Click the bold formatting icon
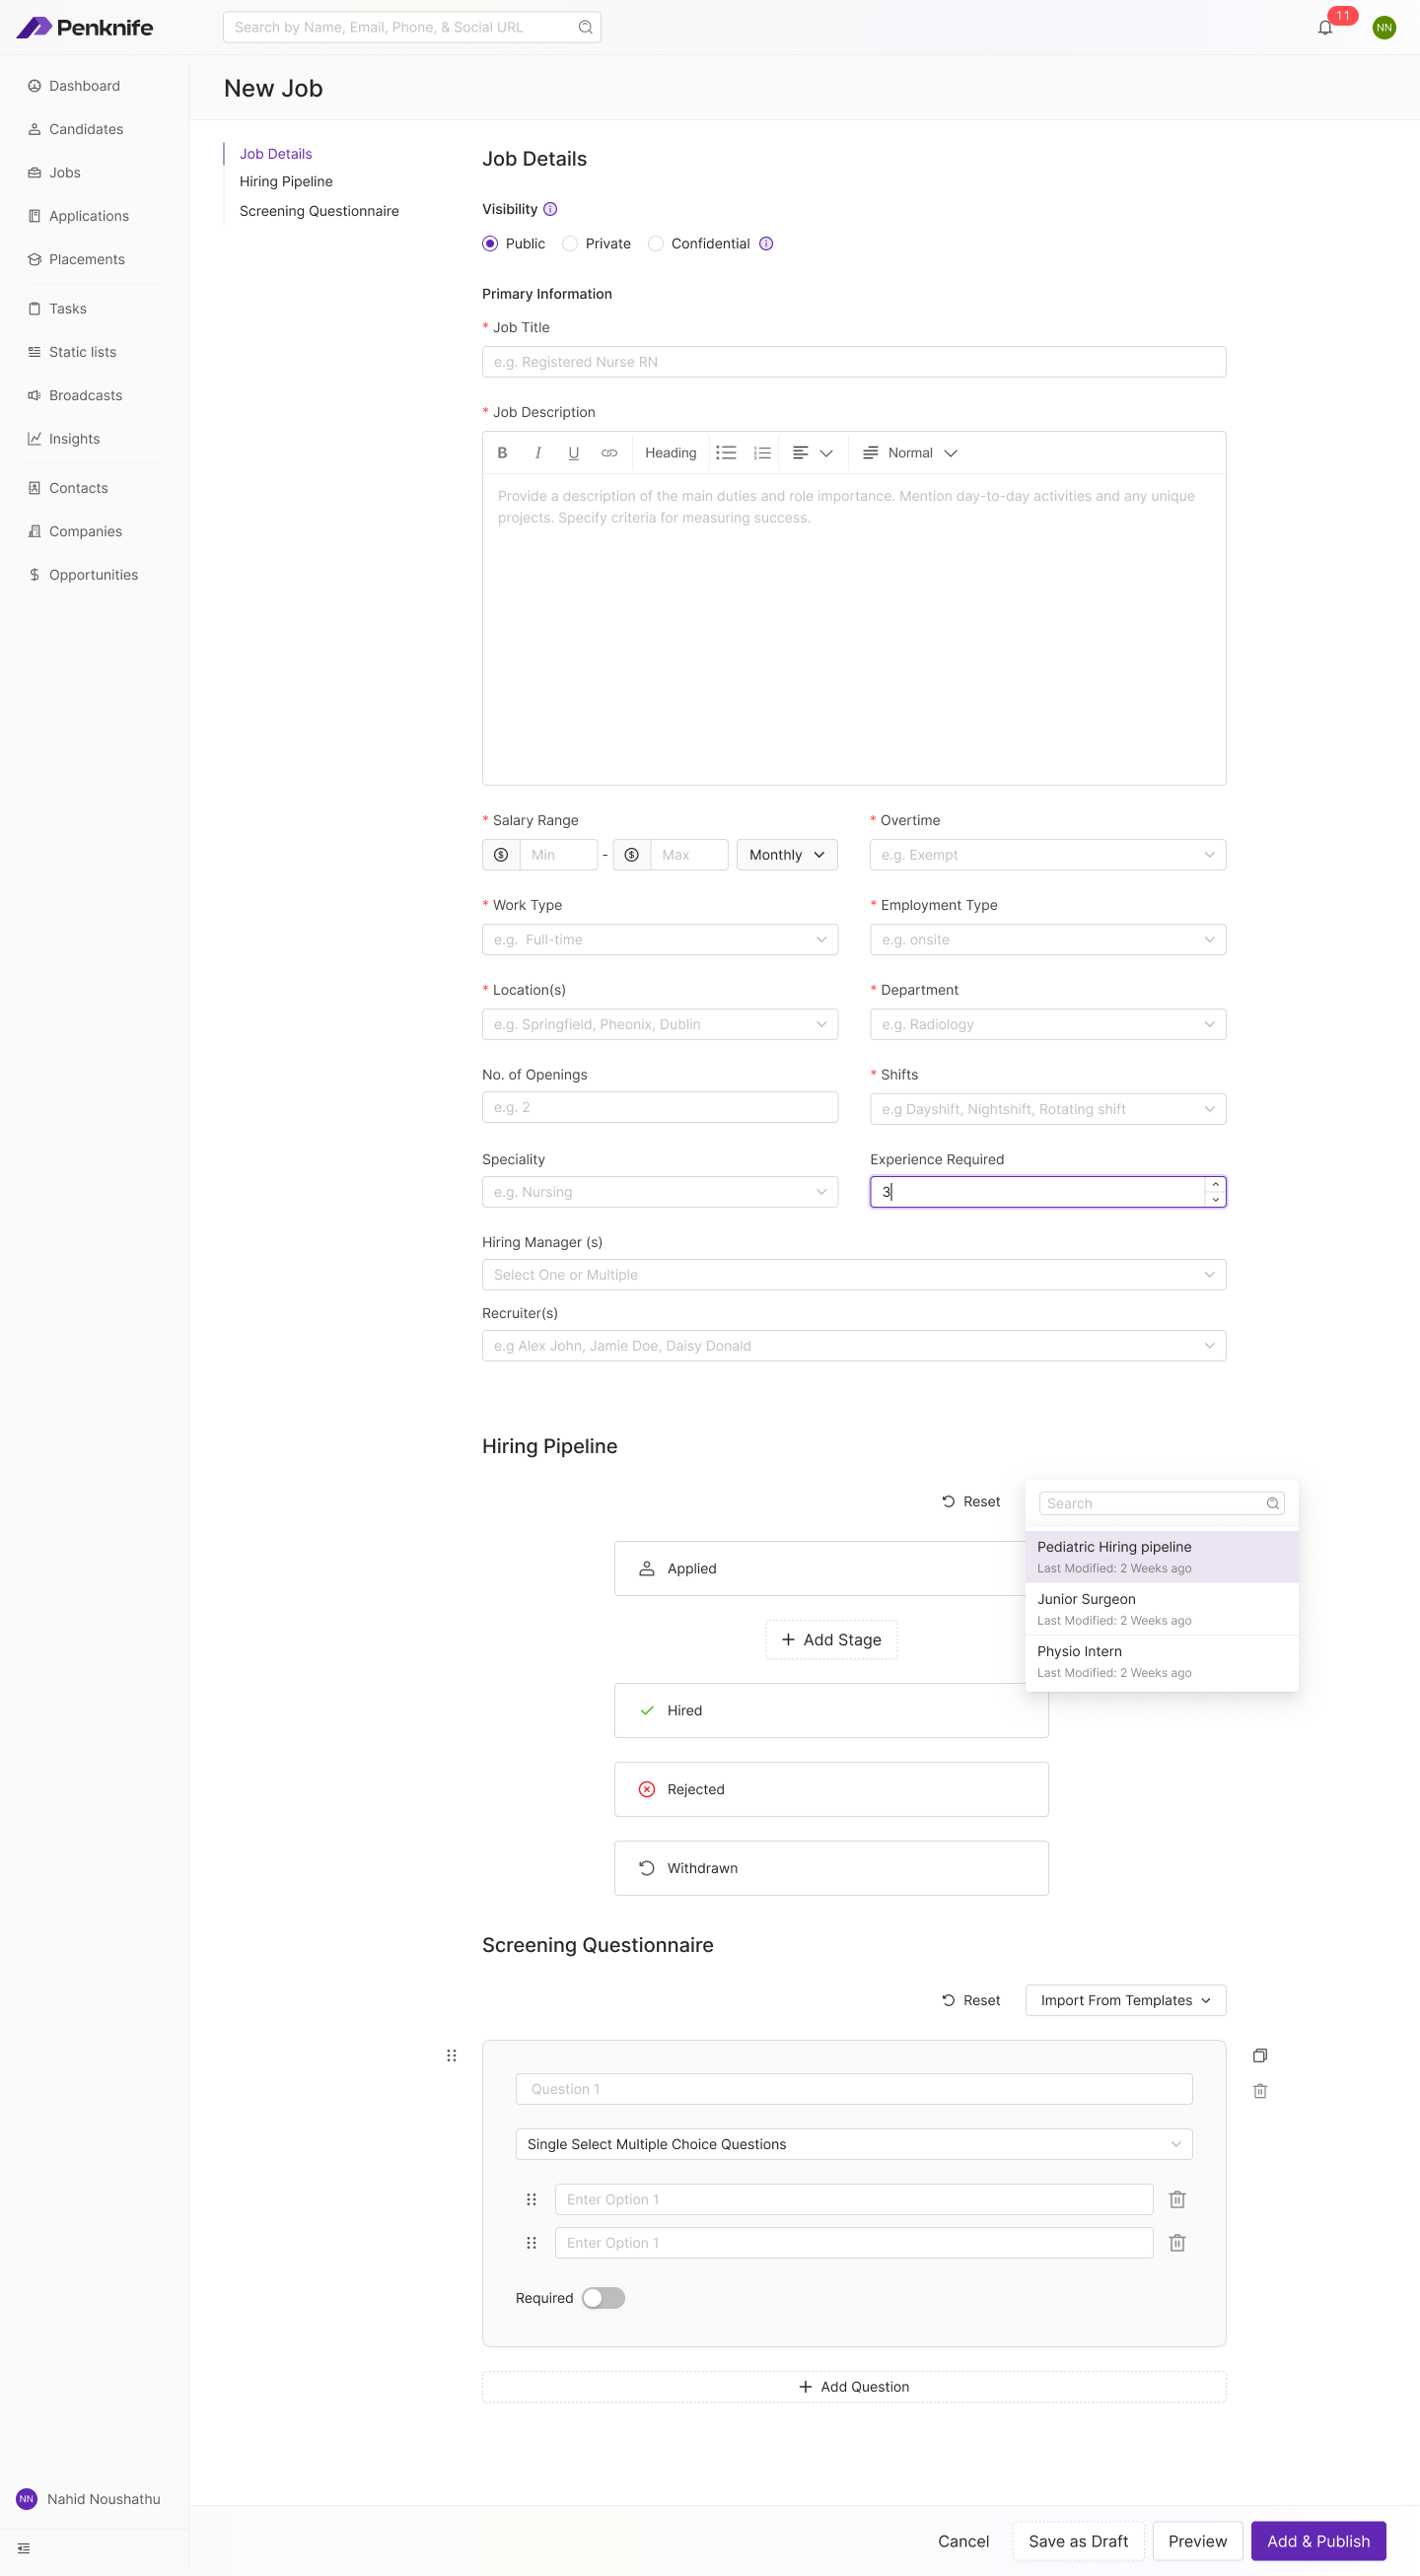Screen dimensions: 1420x2576 click(502, 453)
